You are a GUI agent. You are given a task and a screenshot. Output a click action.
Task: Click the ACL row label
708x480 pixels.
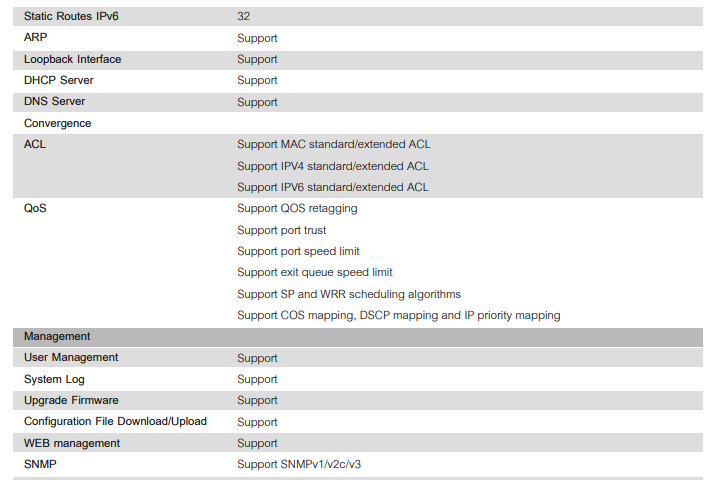(x=35, y=144)
